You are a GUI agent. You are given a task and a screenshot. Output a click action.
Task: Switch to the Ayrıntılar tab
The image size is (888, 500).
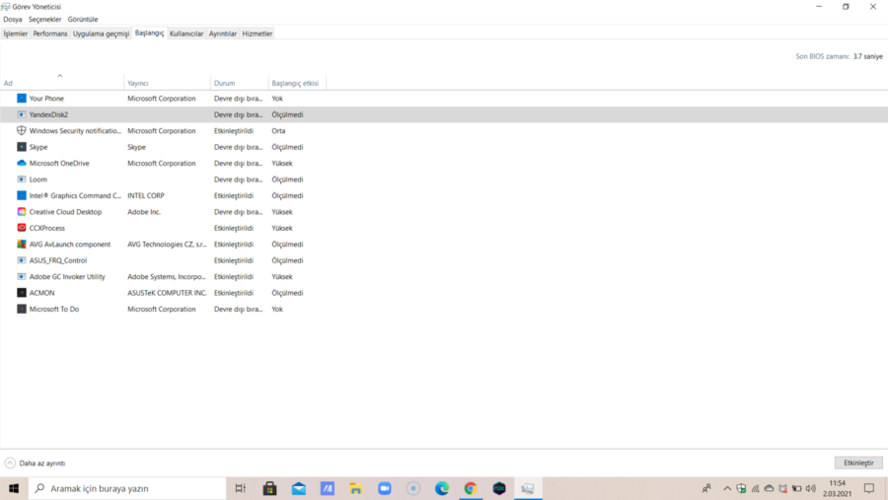pyautogui.click(x=223, y=33)
